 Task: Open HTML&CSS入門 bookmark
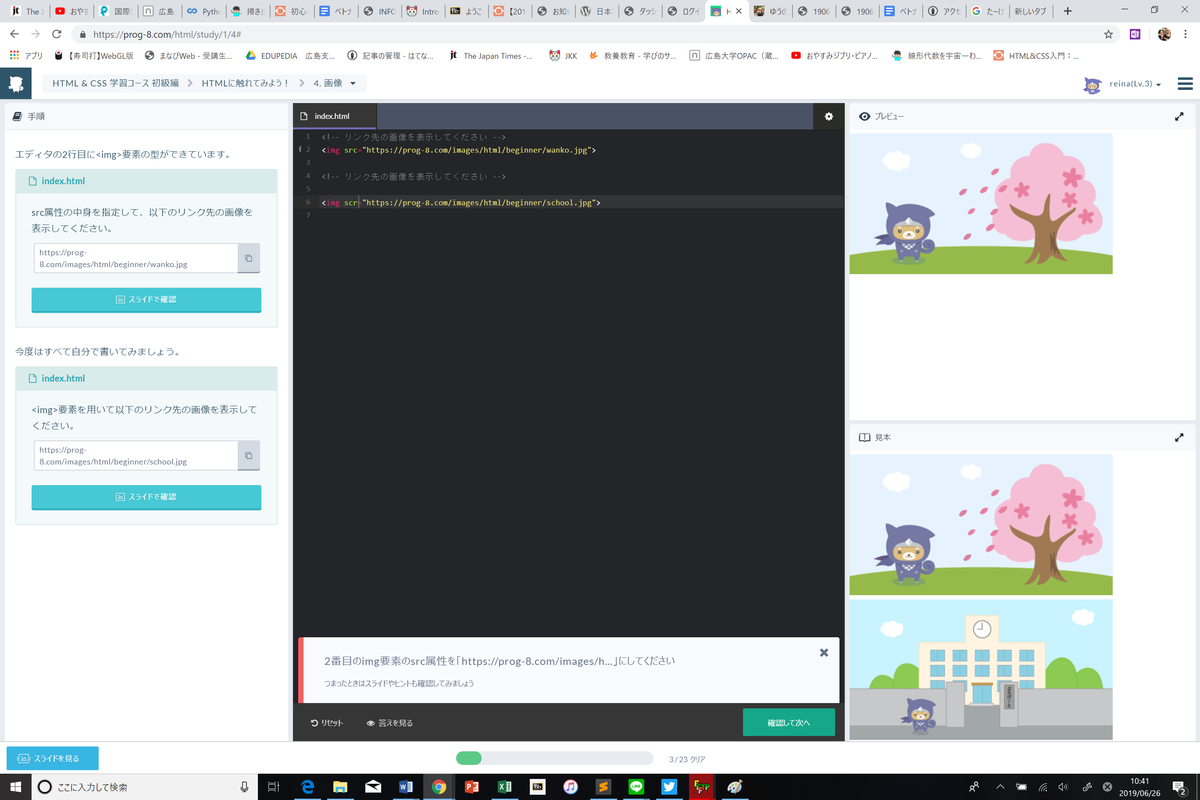point(1035,56)
